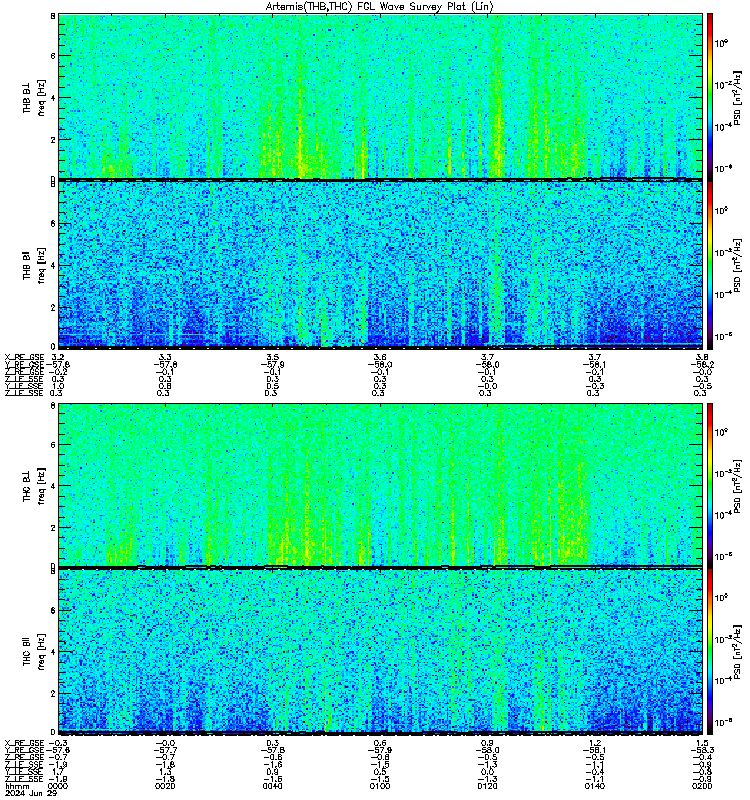Click the "0040" time label
Screen dimensions: 750x800
(272, 786)
